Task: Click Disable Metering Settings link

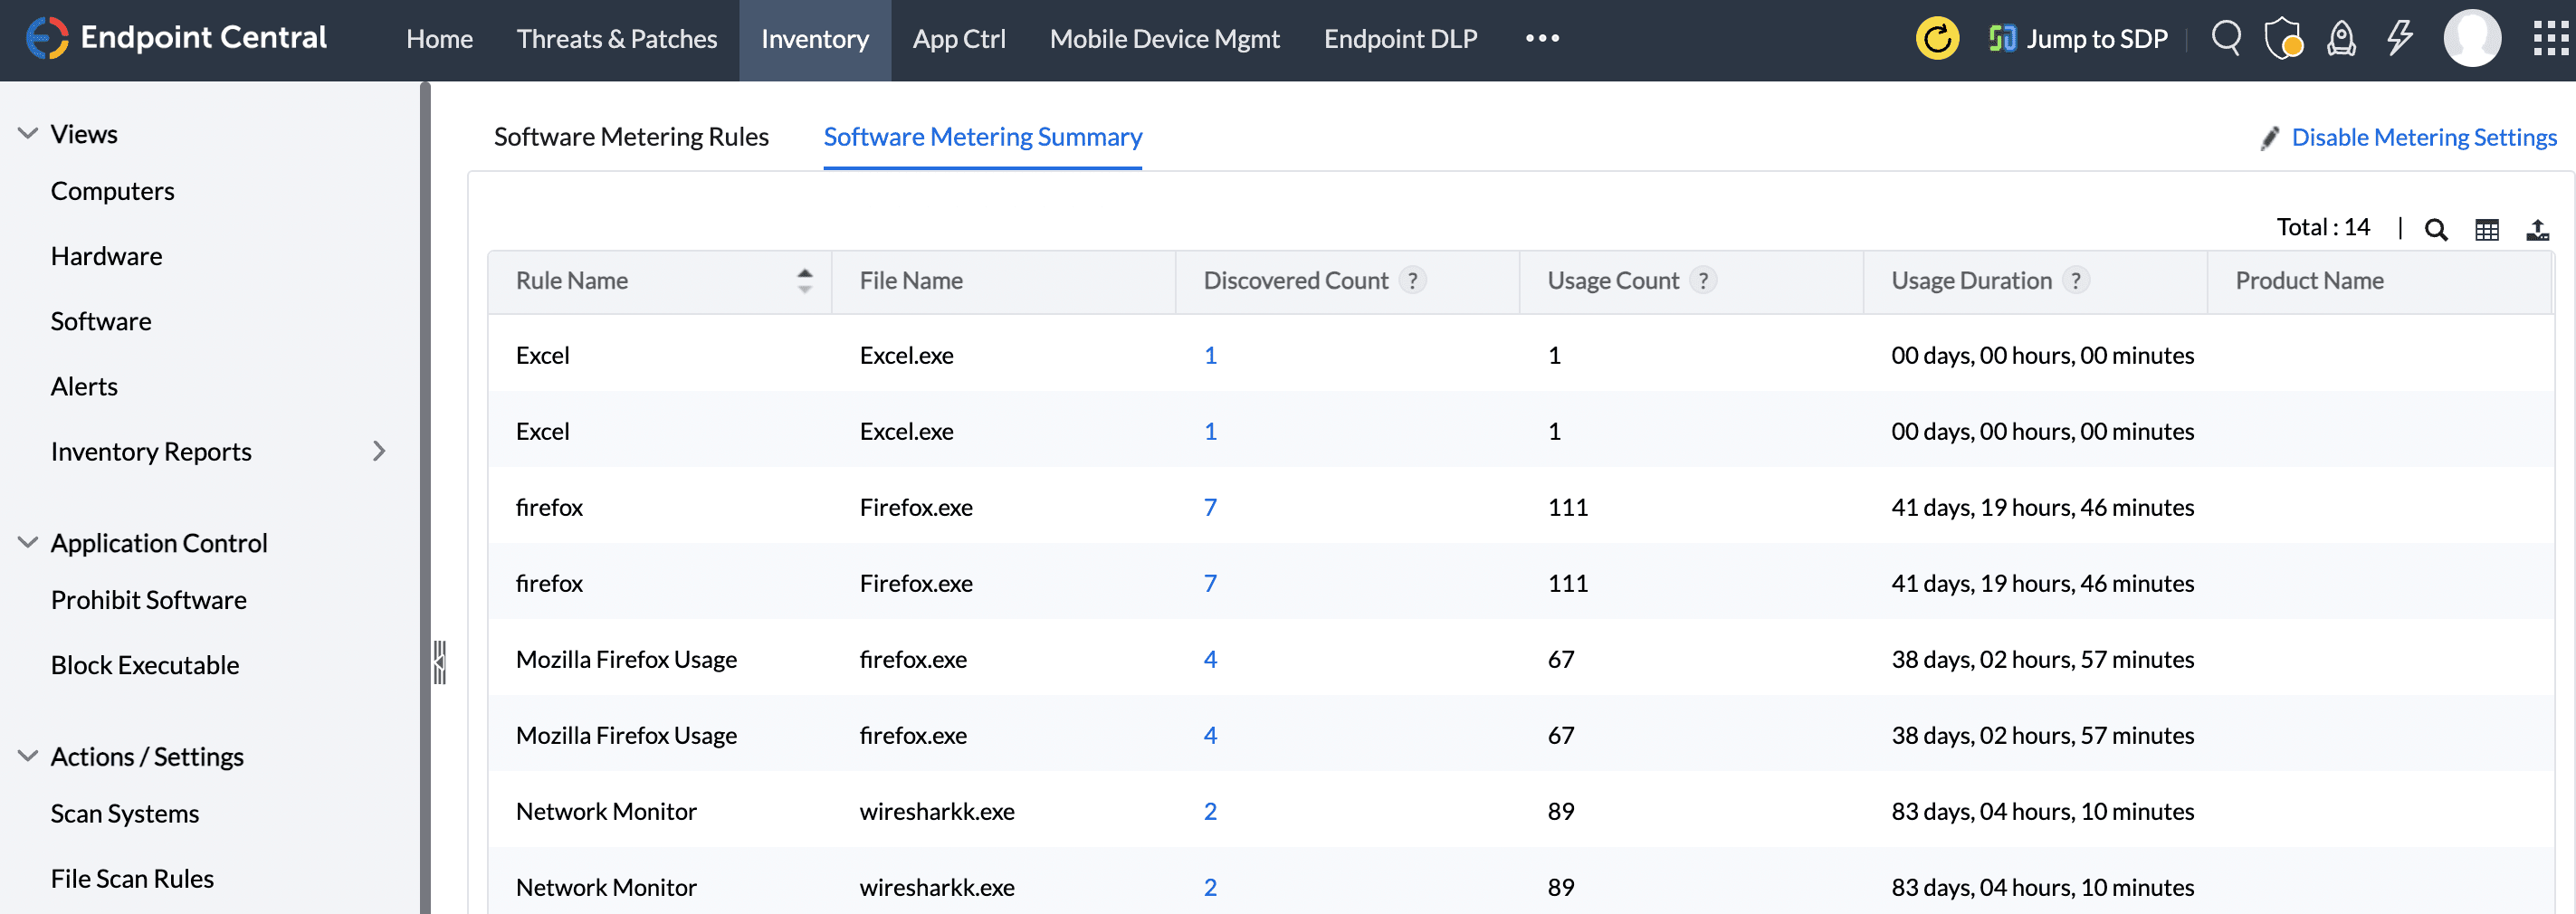Action: pos(2423,137)
